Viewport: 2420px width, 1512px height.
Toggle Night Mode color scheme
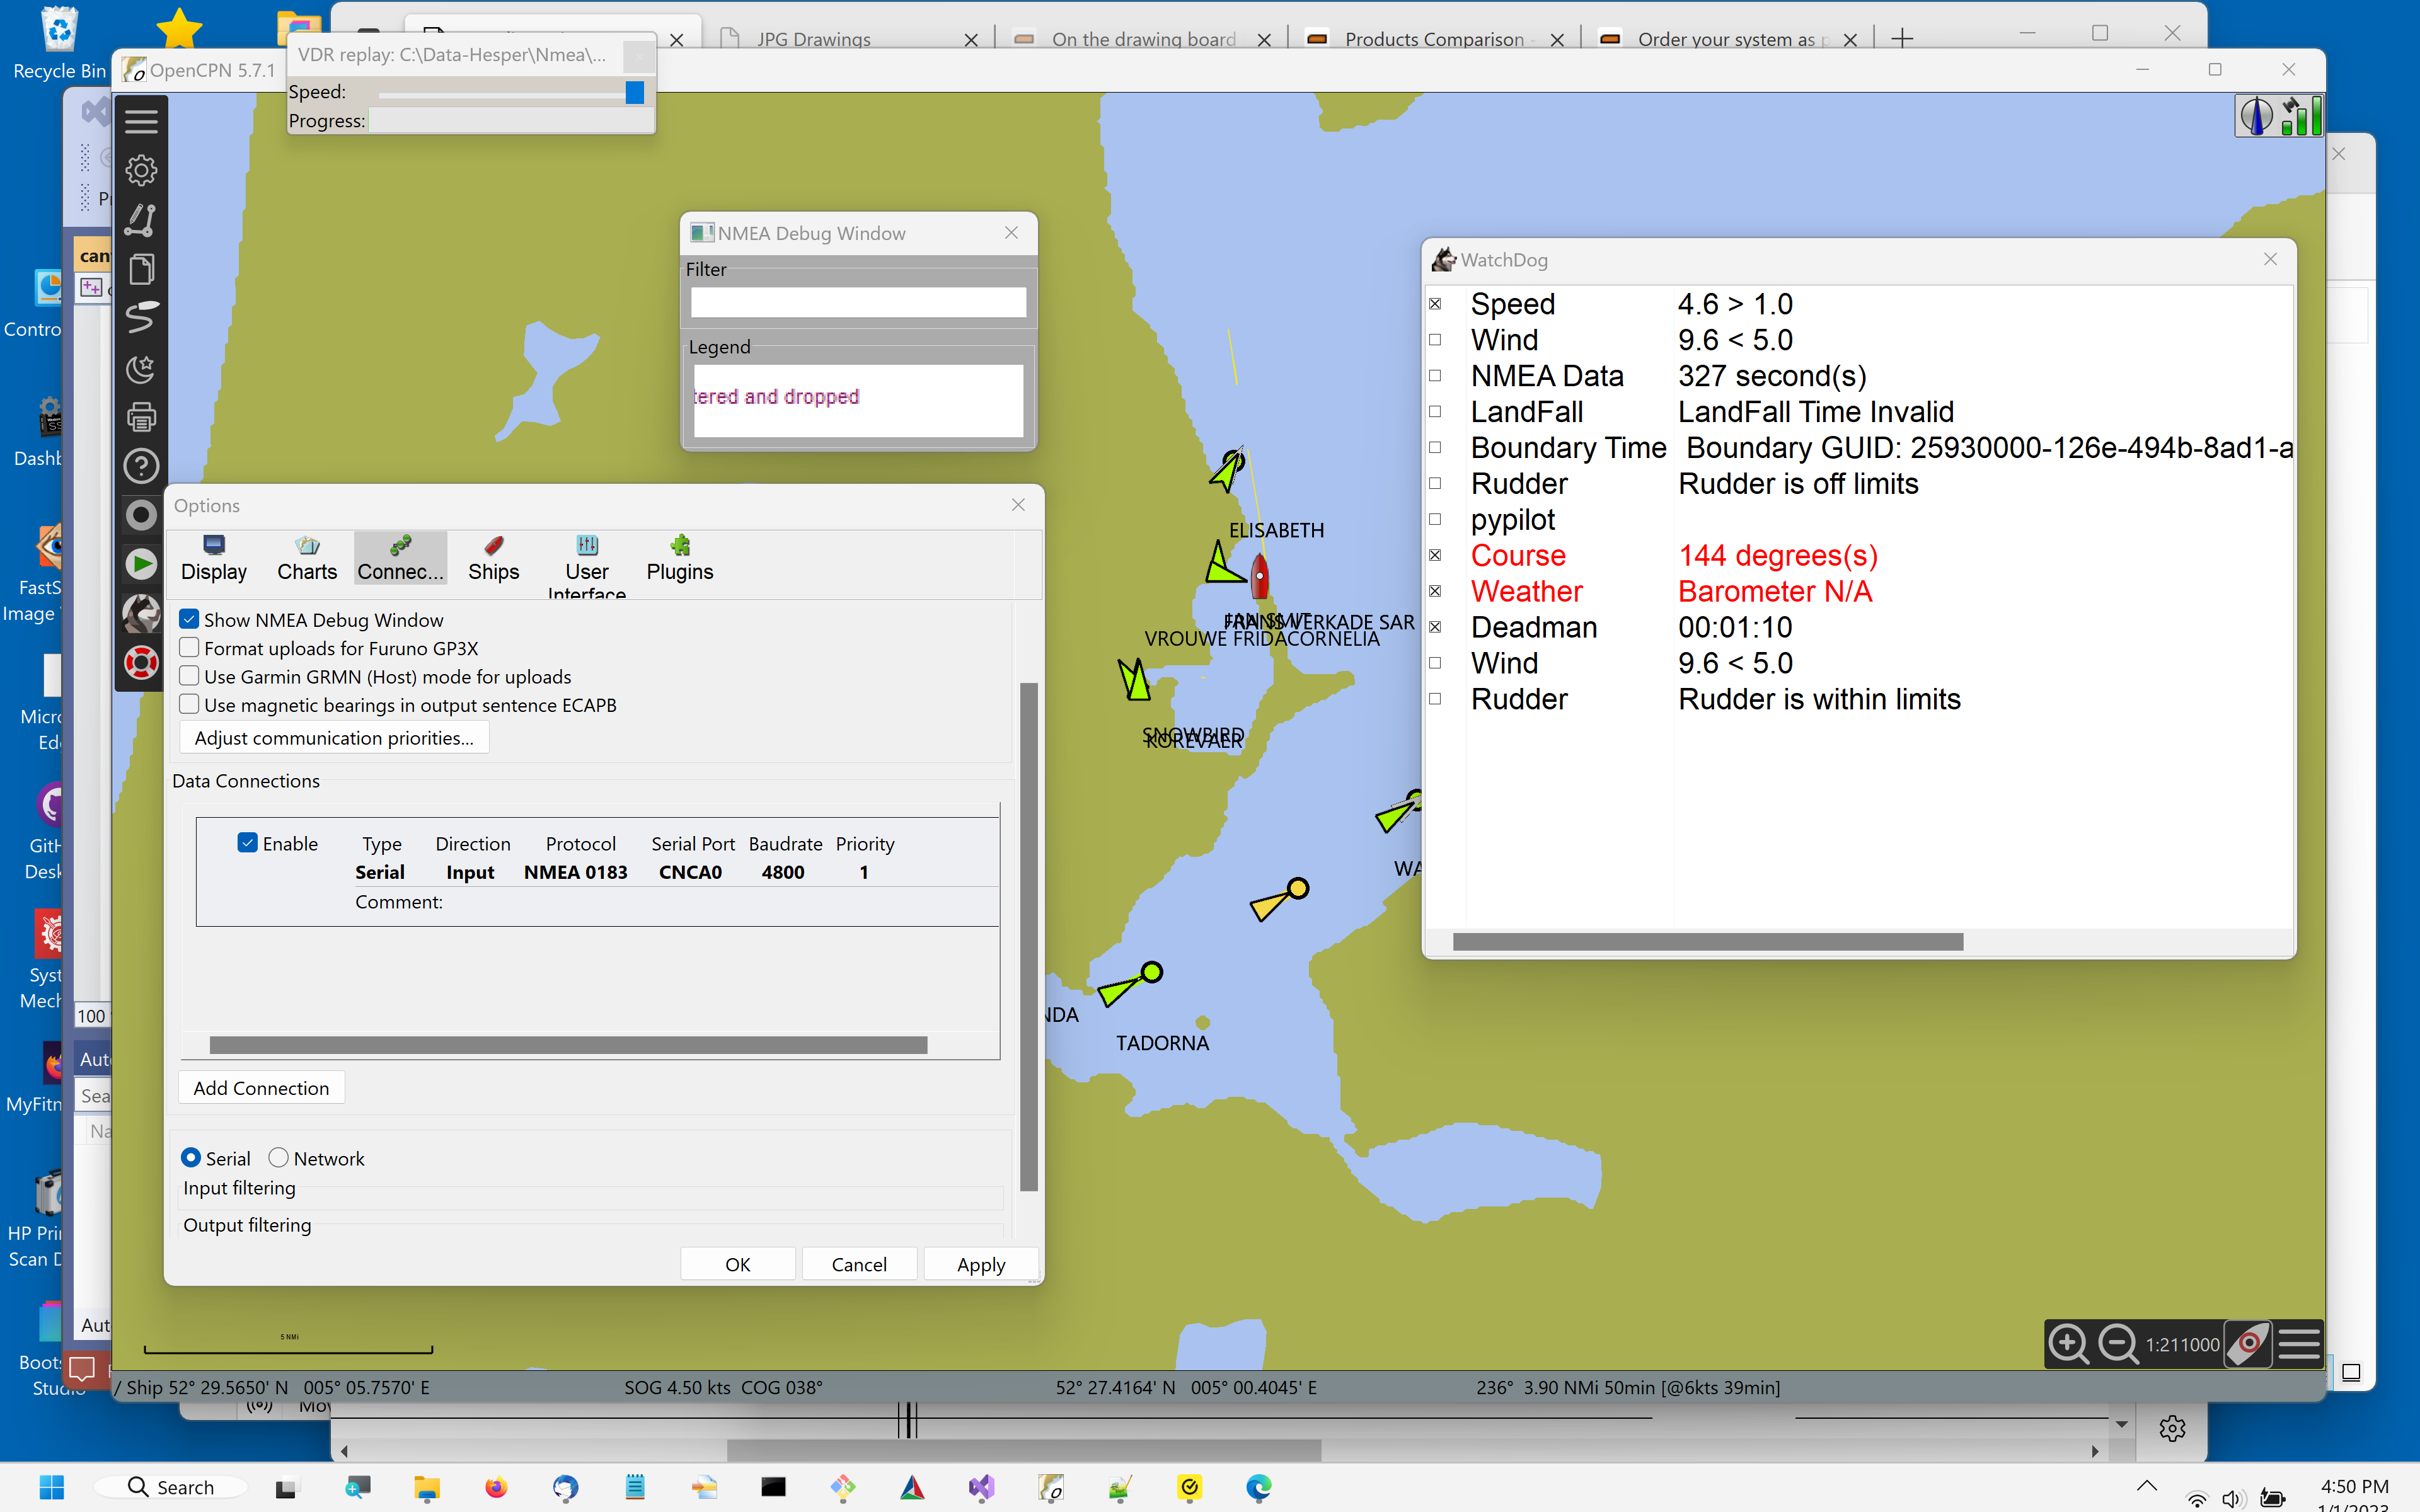[x=141, y=368]
